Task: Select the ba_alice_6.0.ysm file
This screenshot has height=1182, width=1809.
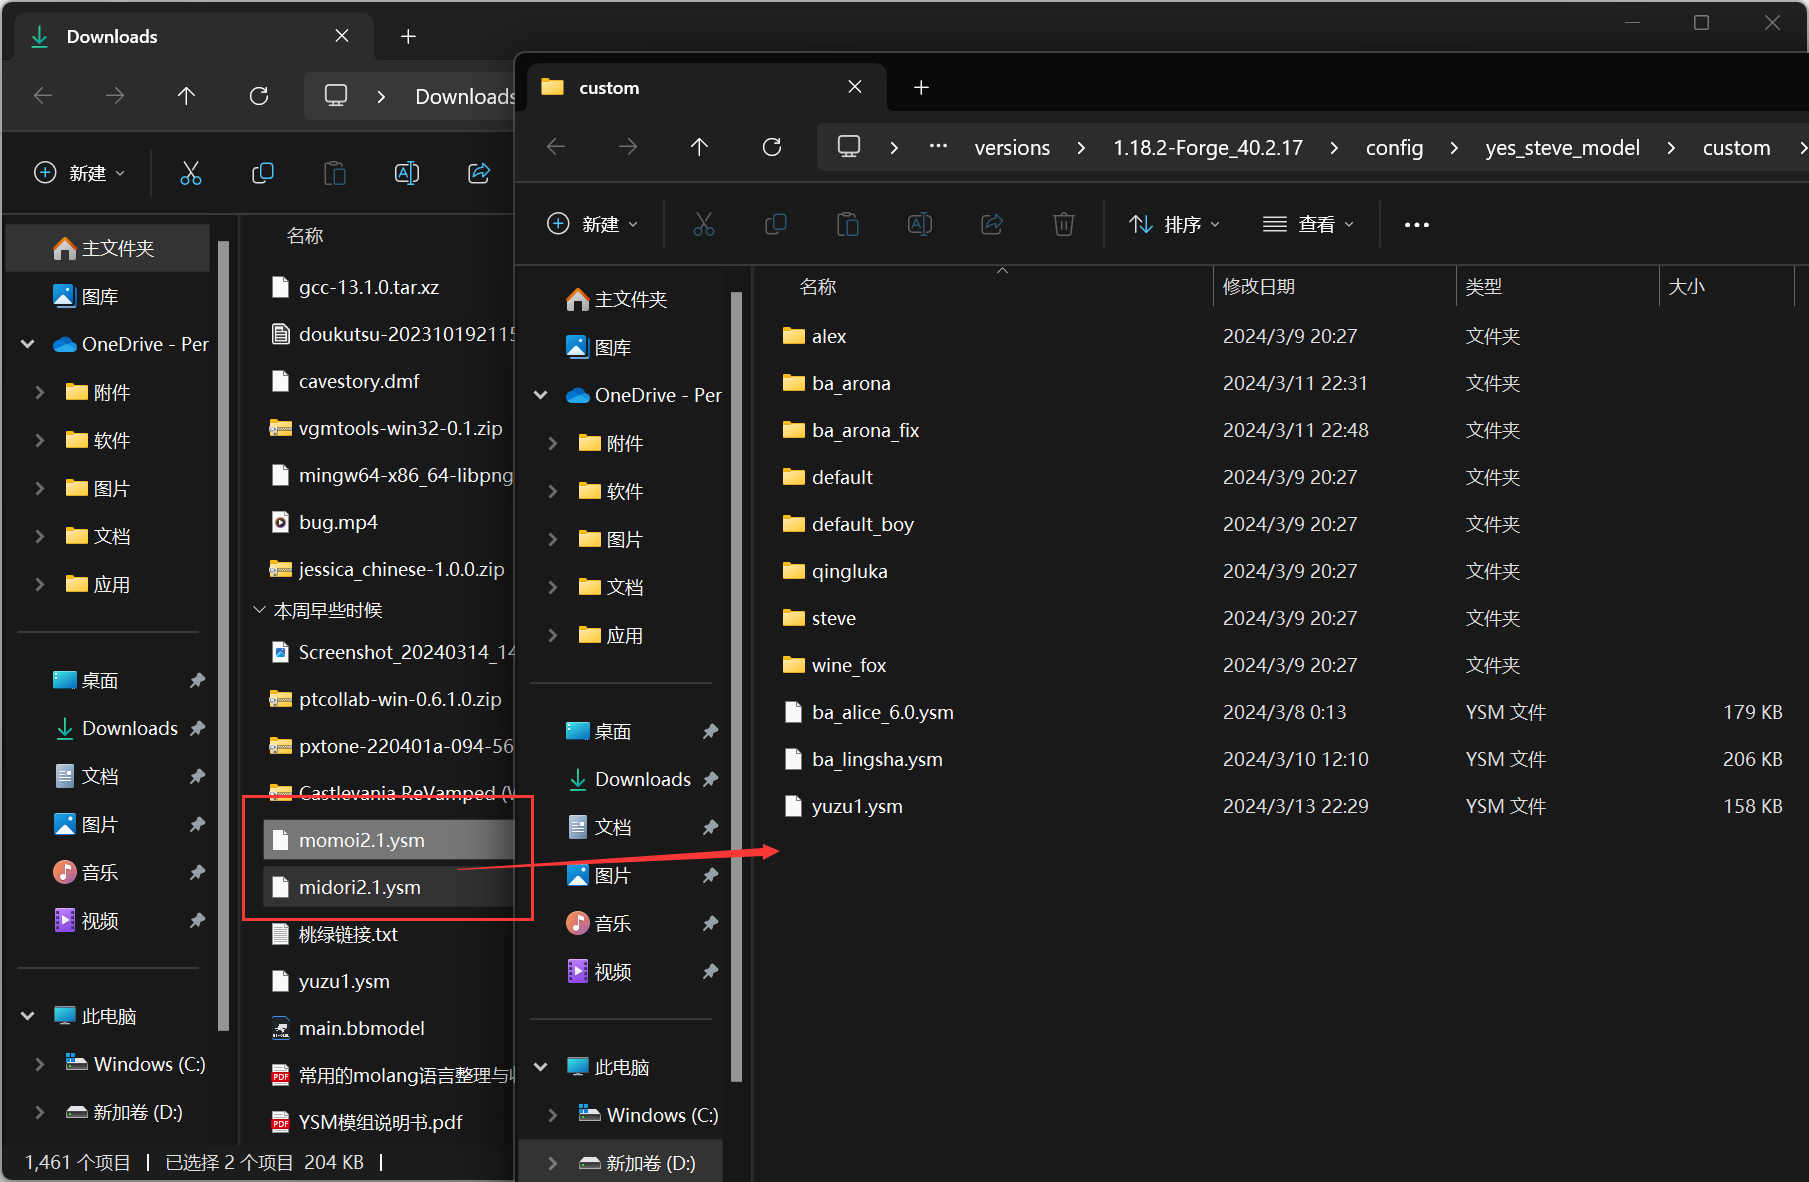Action: (x=882, y=712)
